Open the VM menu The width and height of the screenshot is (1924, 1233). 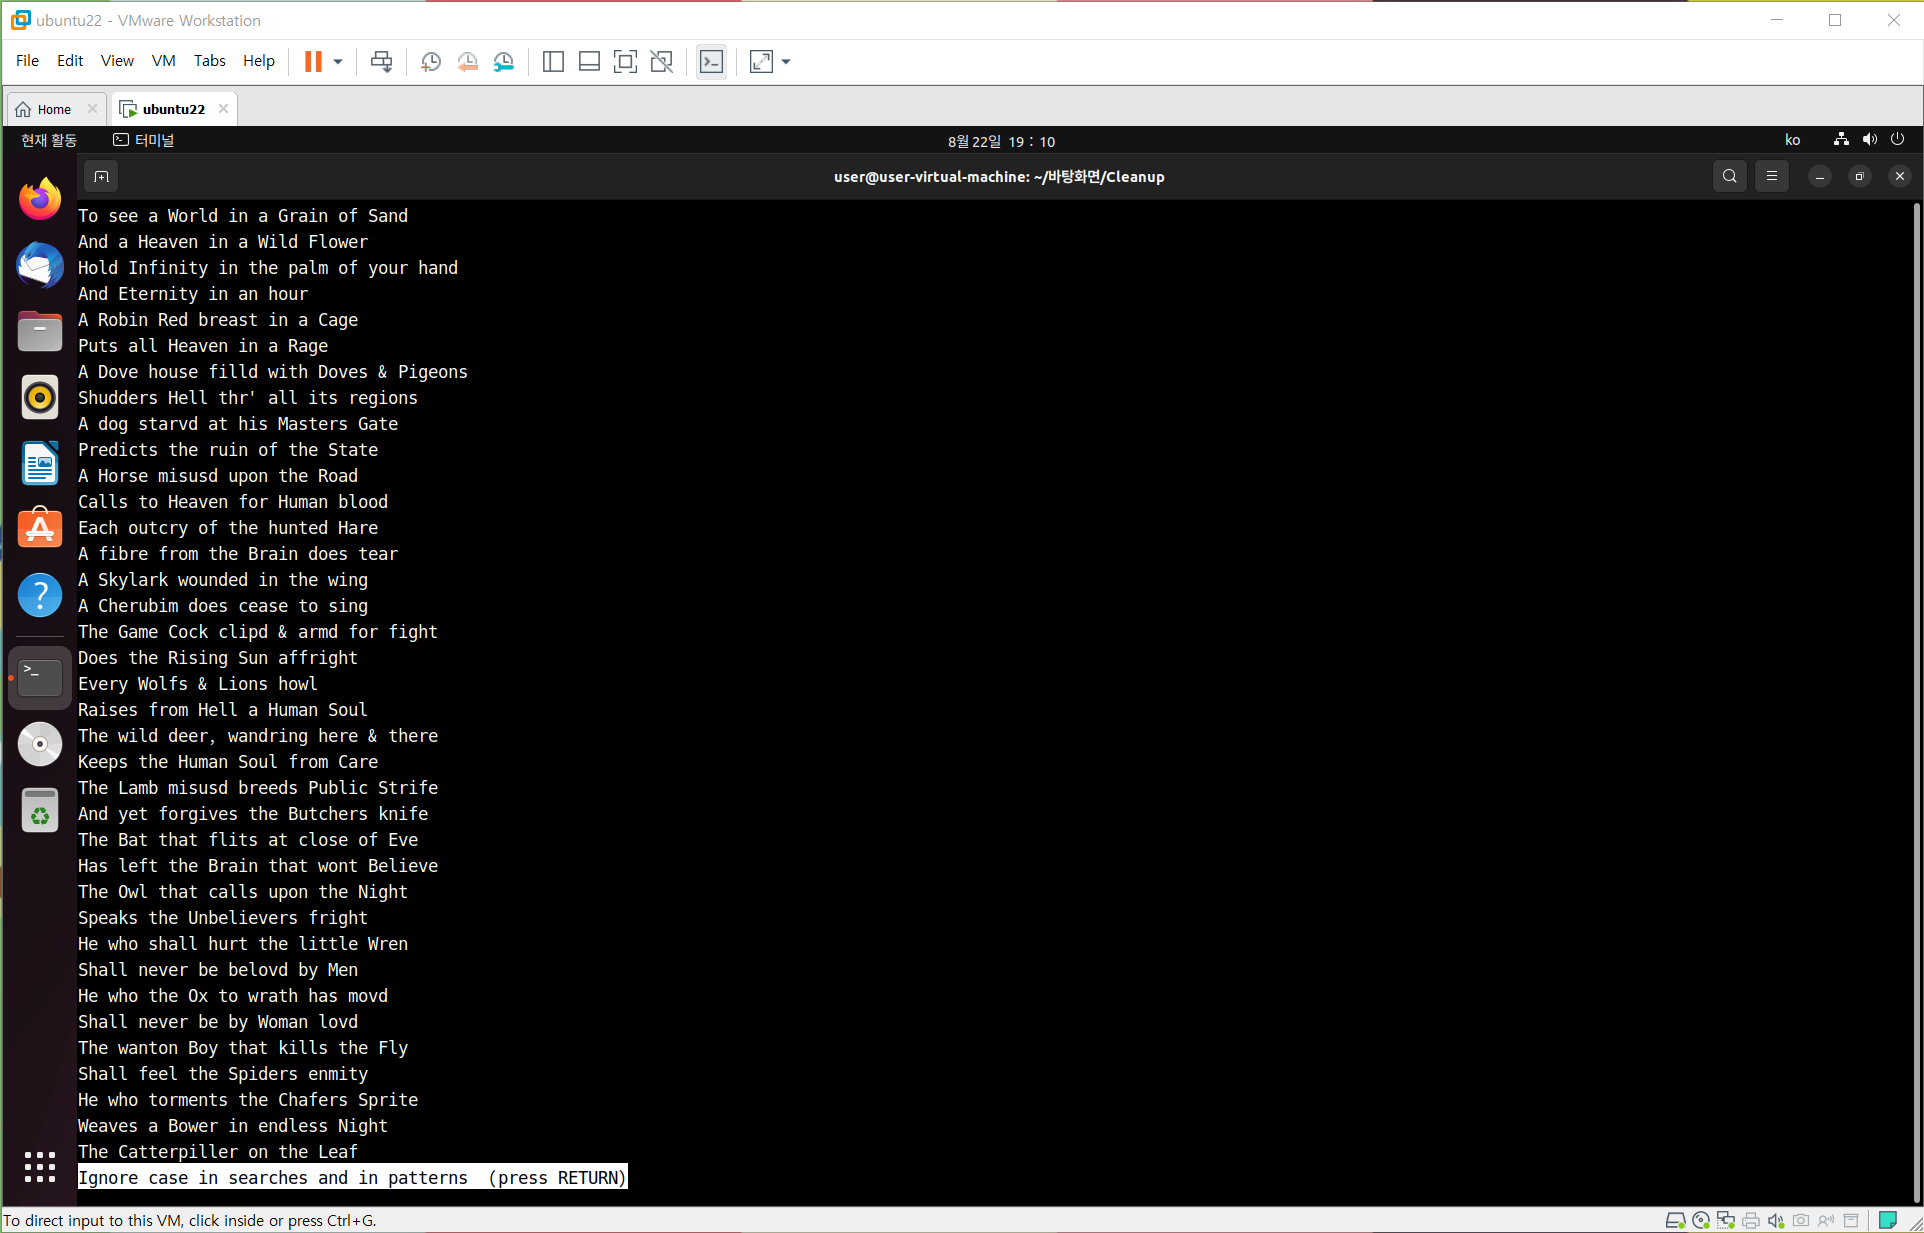(x=163, y=61)
